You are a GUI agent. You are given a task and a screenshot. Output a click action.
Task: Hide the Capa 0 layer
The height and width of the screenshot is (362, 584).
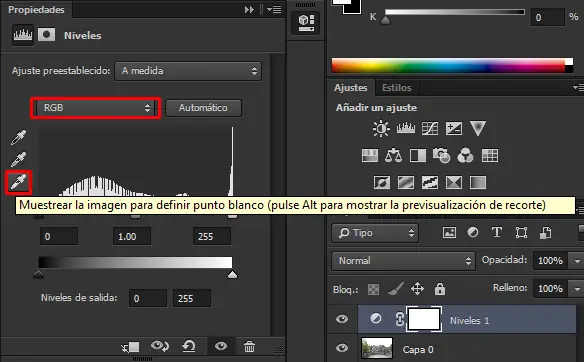click(342, 348)
